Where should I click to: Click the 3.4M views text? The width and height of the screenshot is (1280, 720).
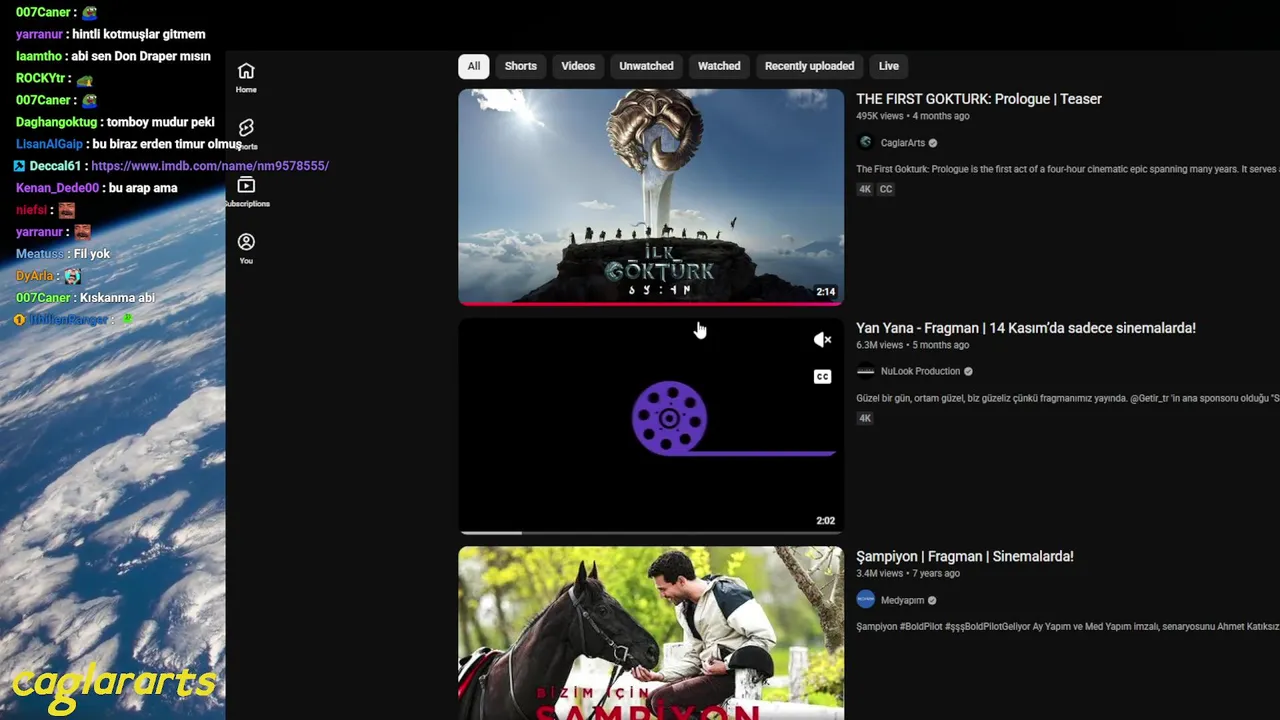[x=880, y=574]
